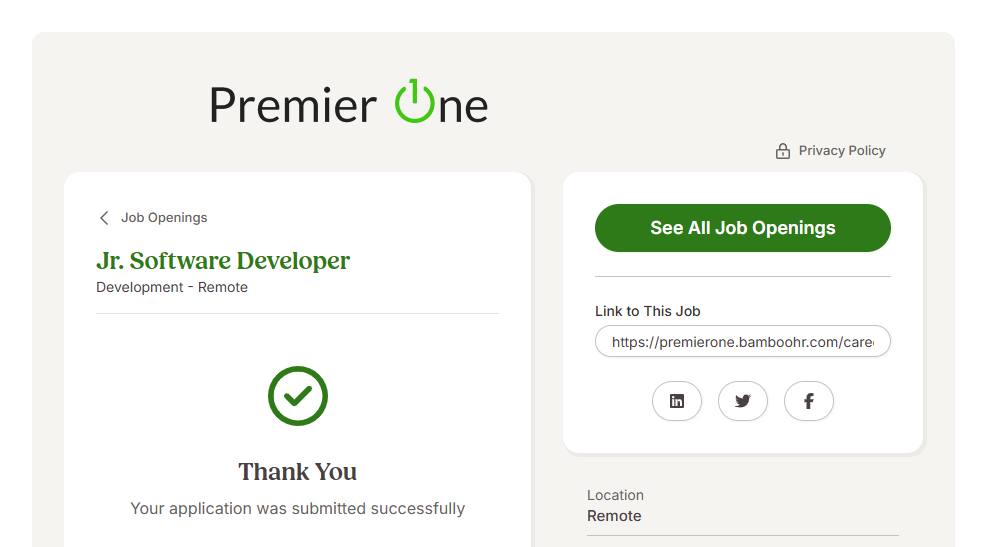Screen dimensions: 987x547
Task: Go back to Job Openings link
Action: 164,218
